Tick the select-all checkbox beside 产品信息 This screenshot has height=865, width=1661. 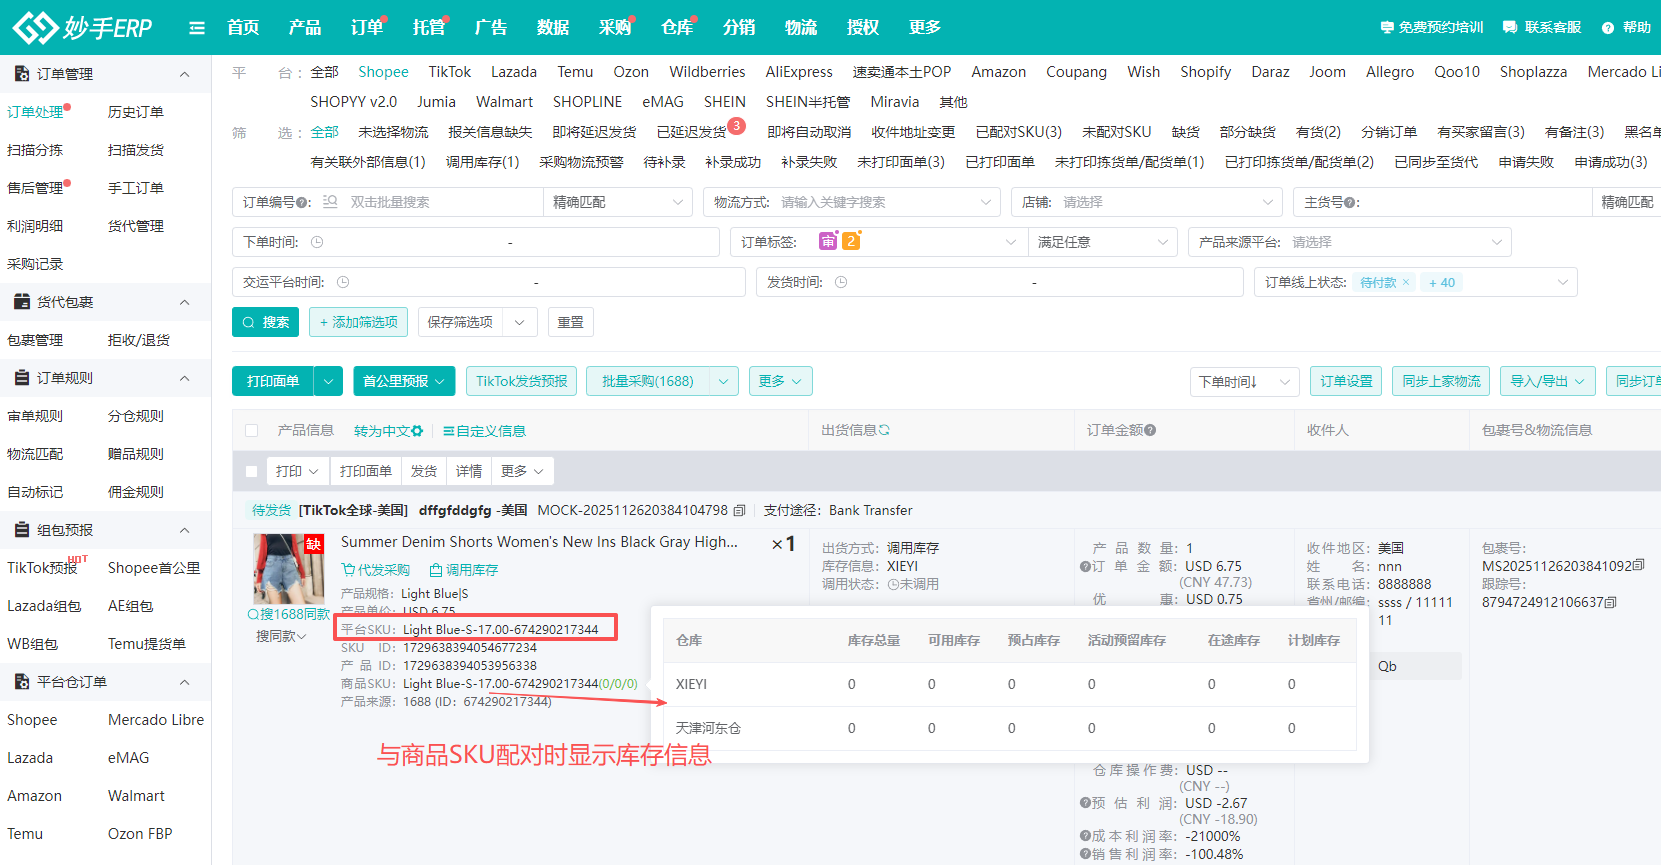point(252,431)
